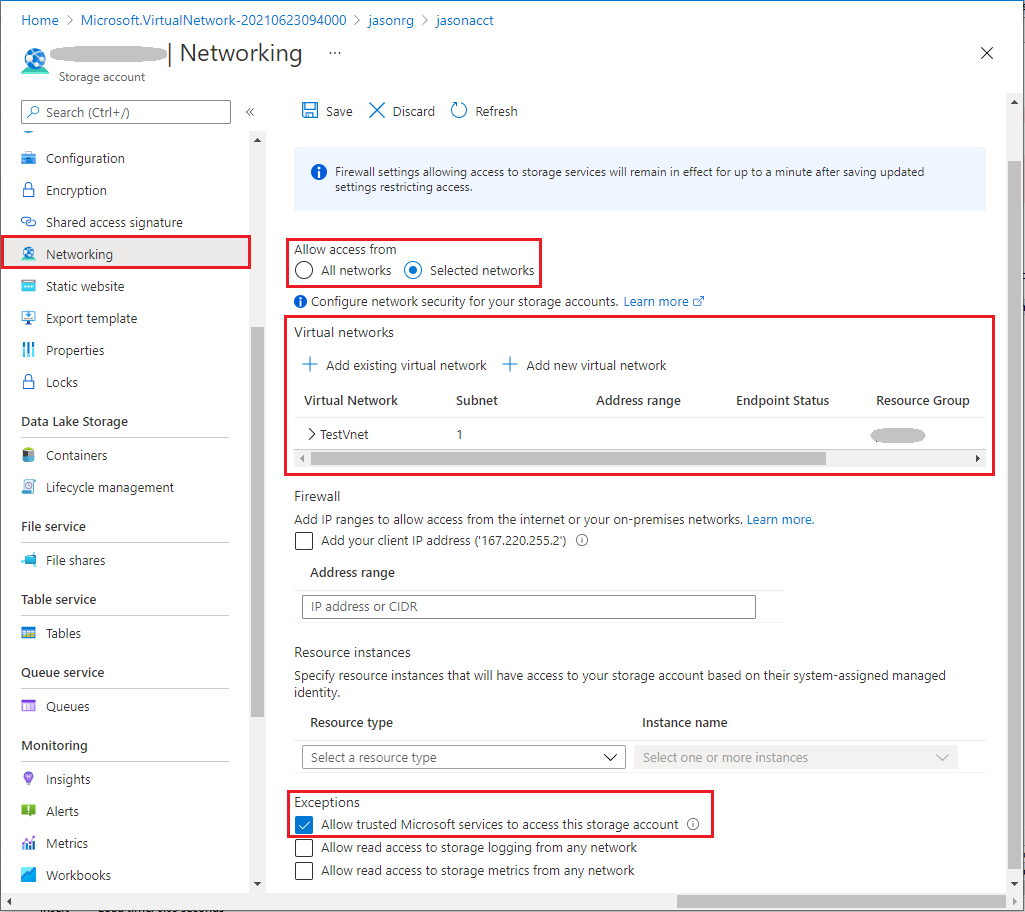Go to Home breadcrumb link
1025x912 pixels.
coord(40,20)
